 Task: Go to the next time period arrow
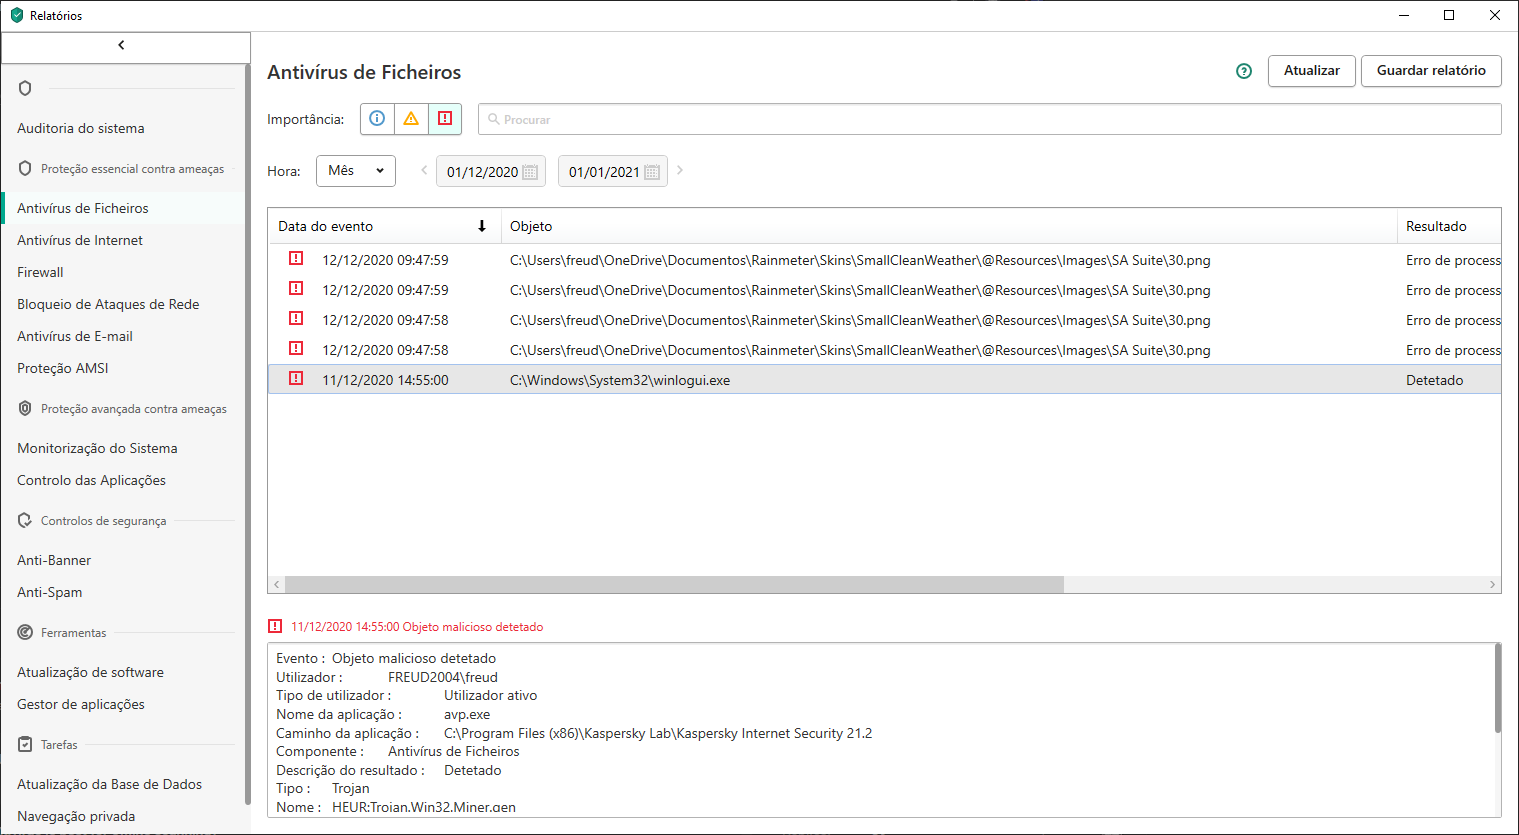tap(680, 170)
